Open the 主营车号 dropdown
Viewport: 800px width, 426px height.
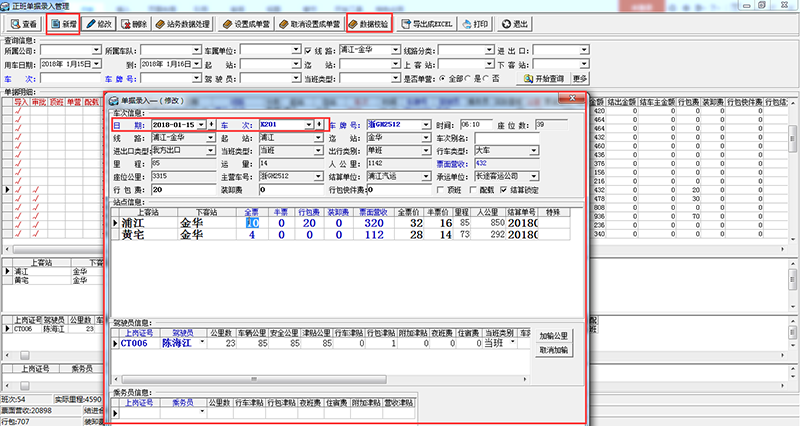[318, 176]
